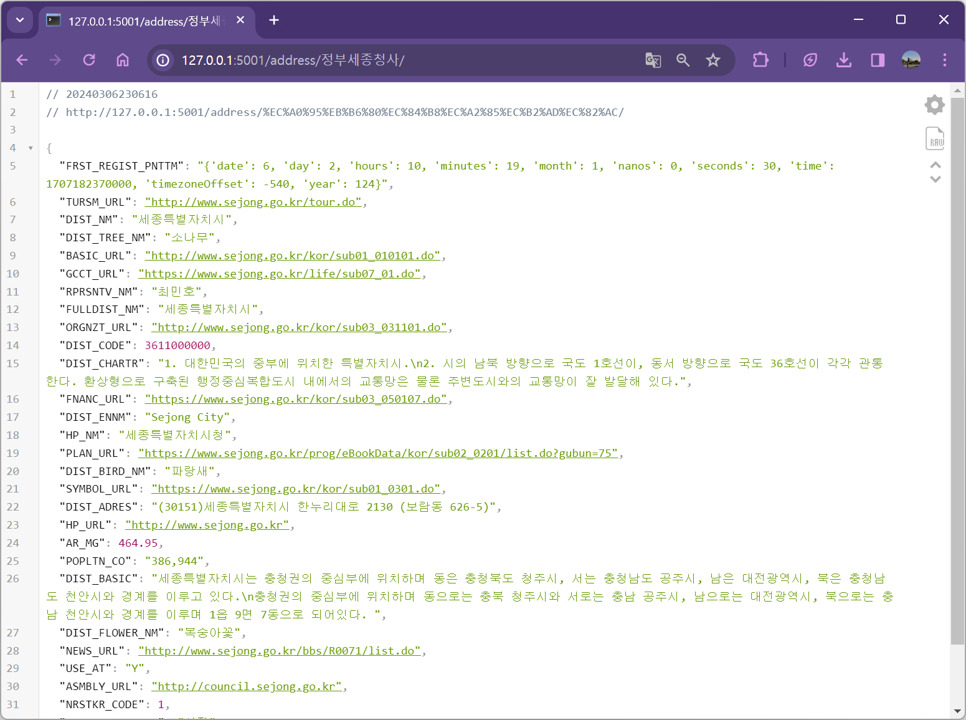Screen dimensions: 966x720
Task: Toggle the browser side panel
Action: (877, 60)
